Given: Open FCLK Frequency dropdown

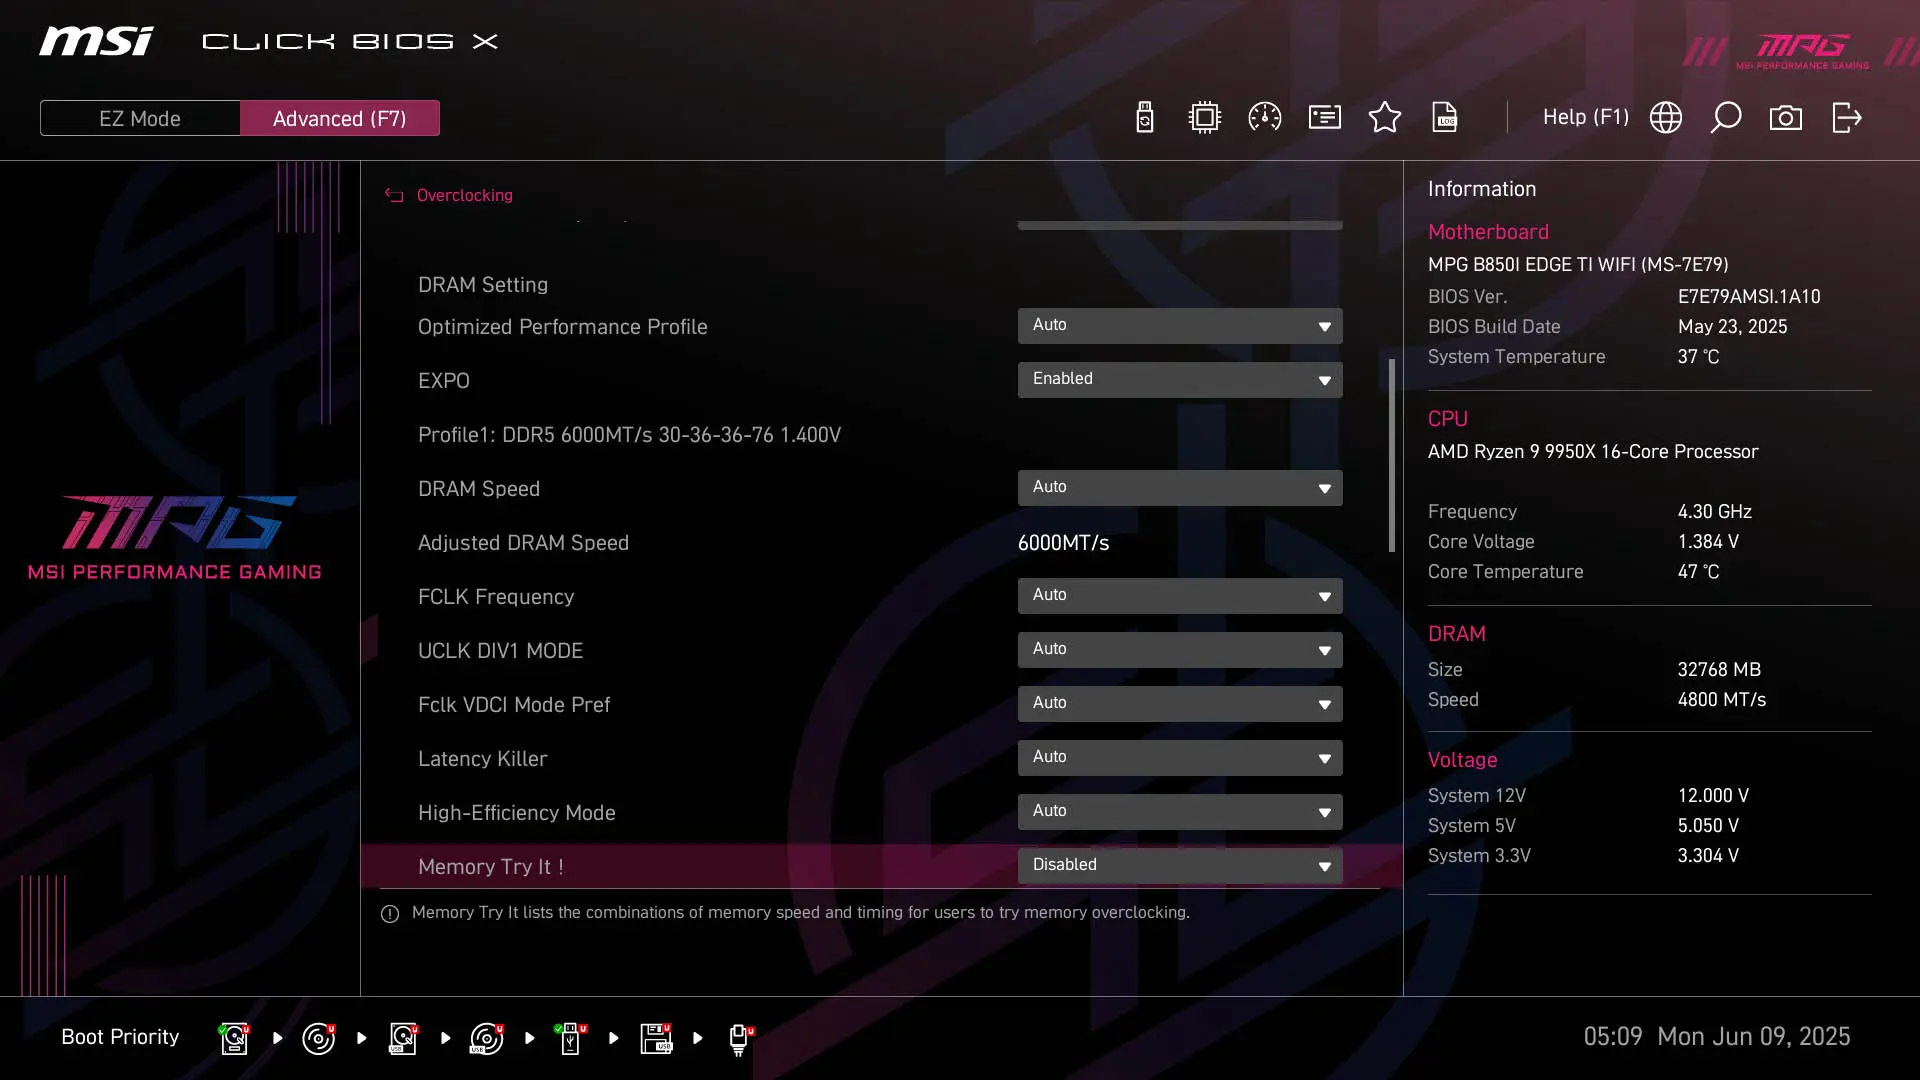Looking at the screenshot, I should pyautogui.click(x=1180, y=596).
